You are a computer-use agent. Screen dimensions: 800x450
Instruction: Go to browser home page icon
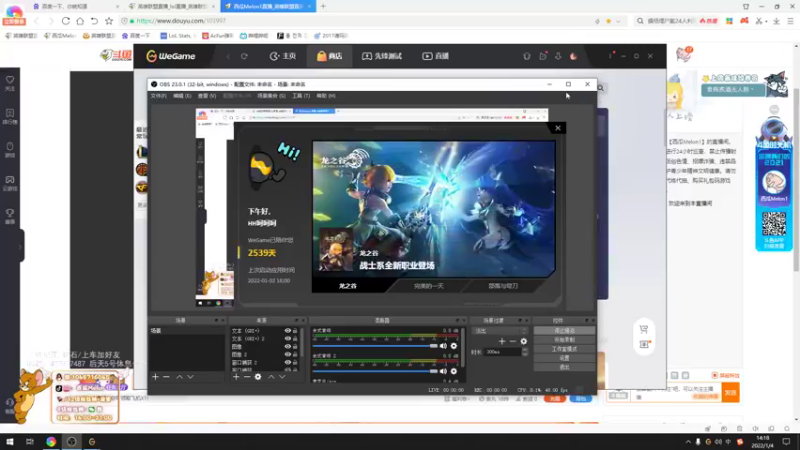coord(80,21)
